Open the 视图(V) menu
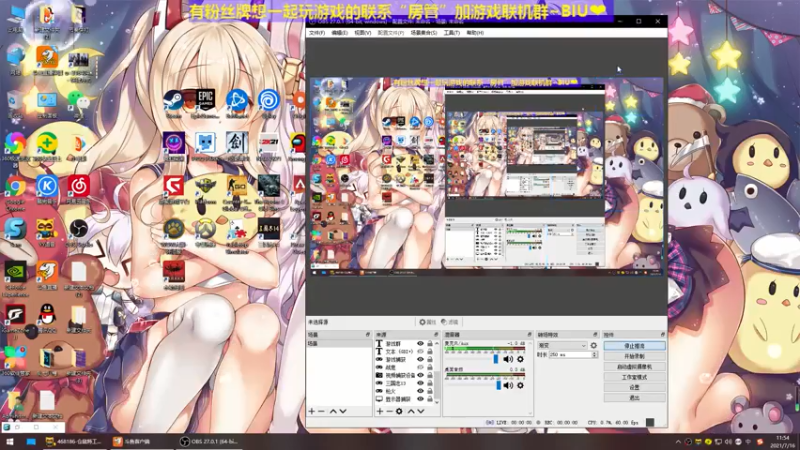 [x=363, y=33]
